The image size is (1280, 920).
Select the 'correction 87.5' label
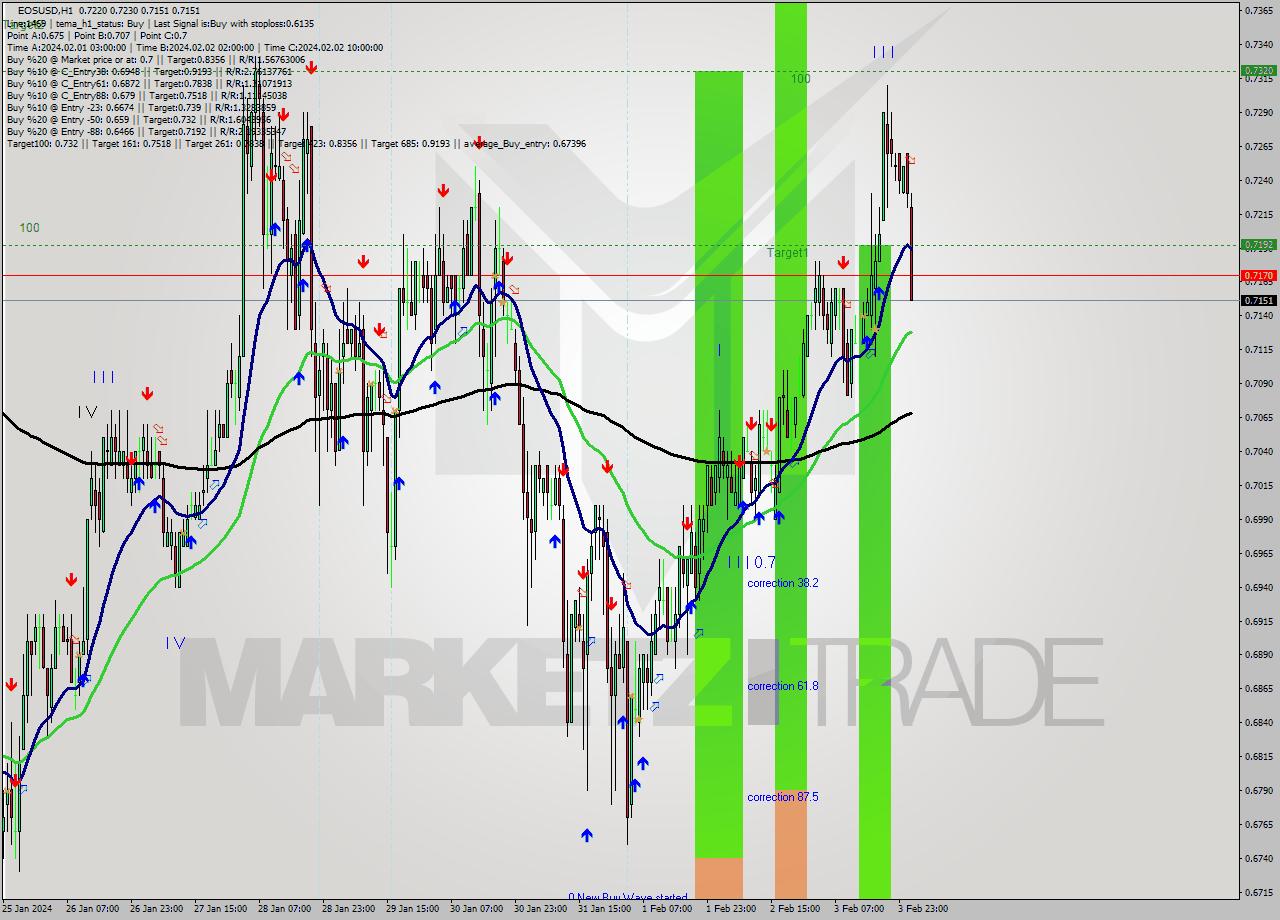coord(783,797)
